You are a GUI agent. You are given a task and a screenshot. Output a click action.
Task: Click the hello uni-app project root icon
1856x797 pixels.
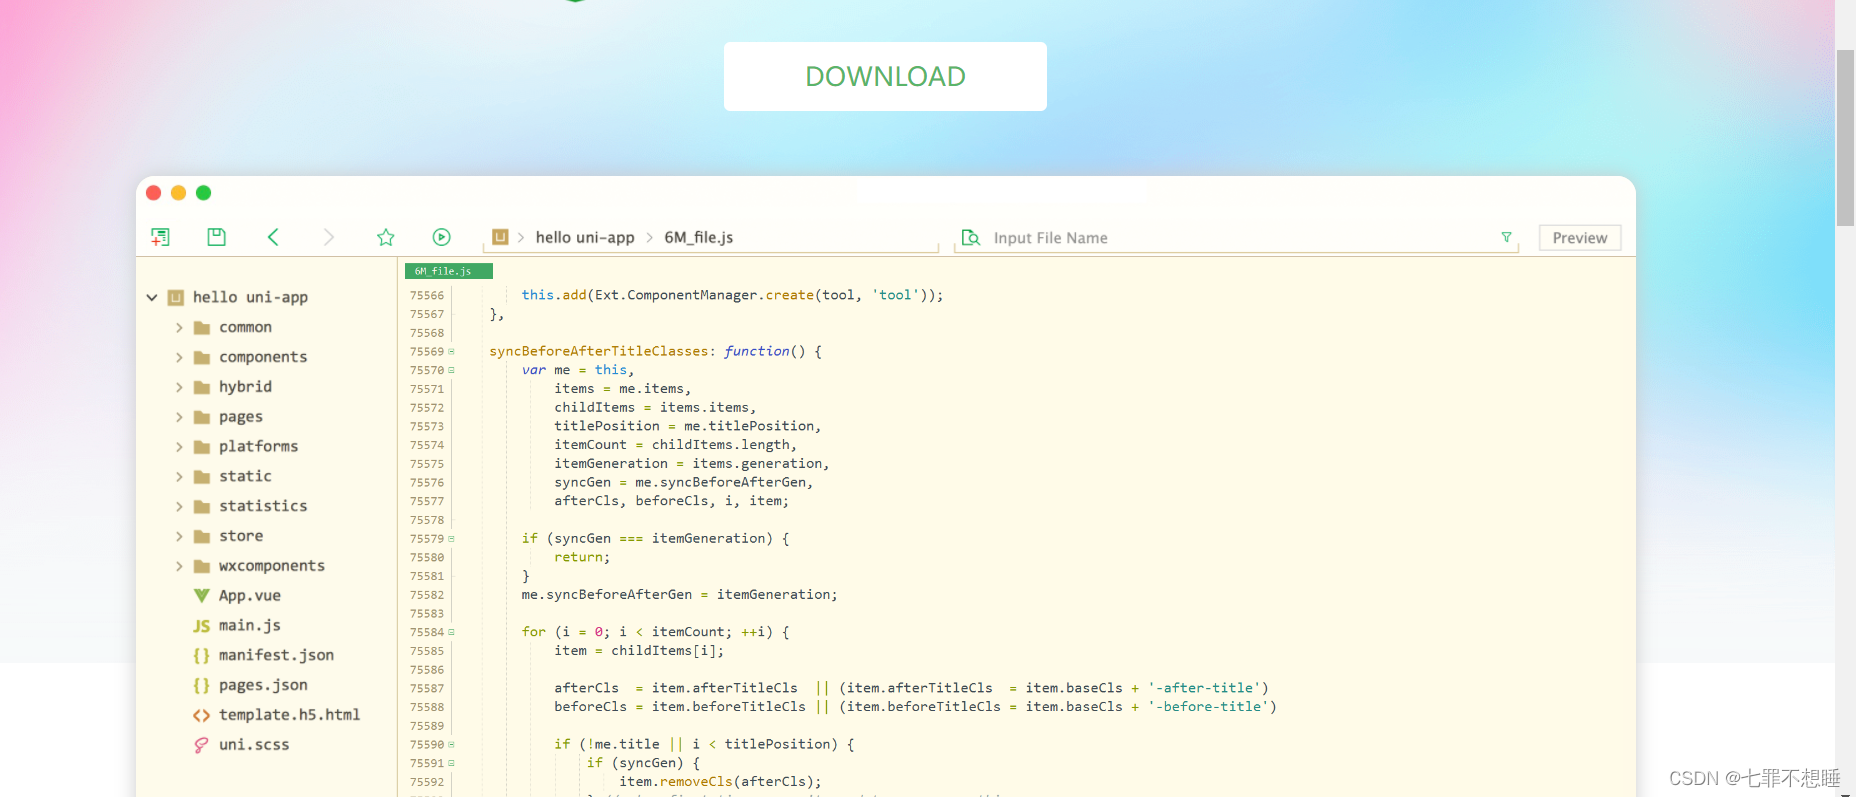[x=176, y=297]
